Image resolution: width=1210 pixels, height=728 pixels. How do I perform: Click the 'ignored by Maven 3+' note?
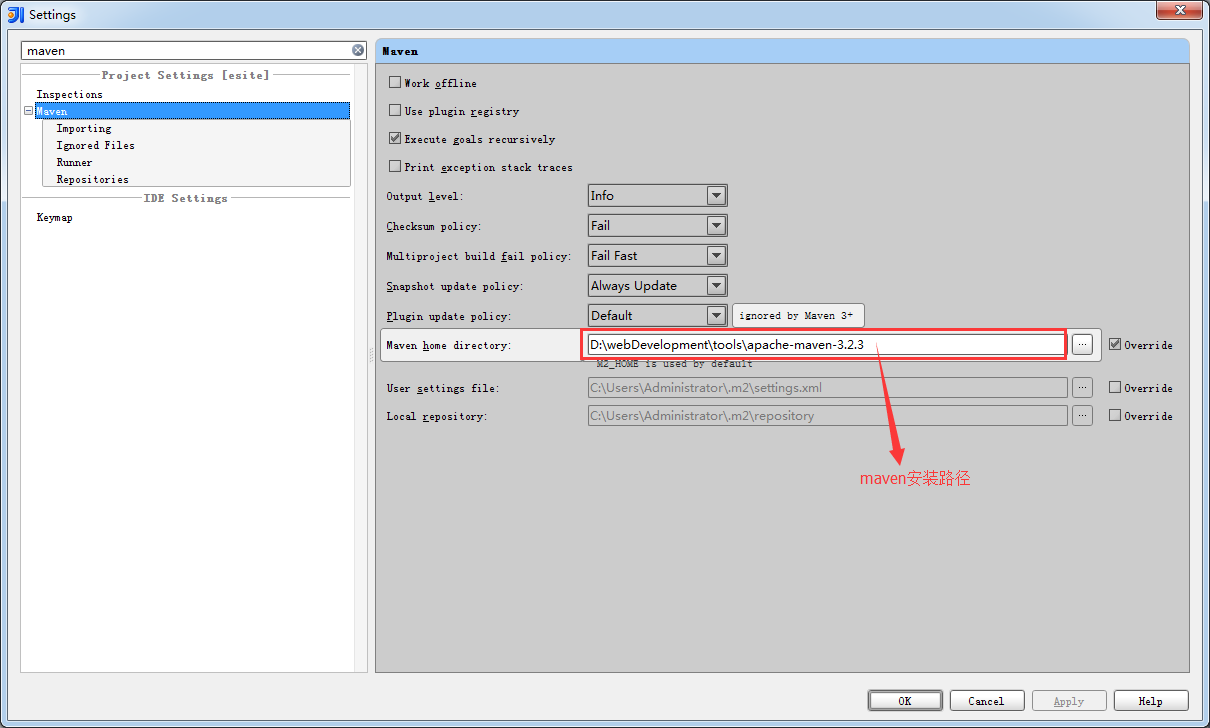pos(798,316)
